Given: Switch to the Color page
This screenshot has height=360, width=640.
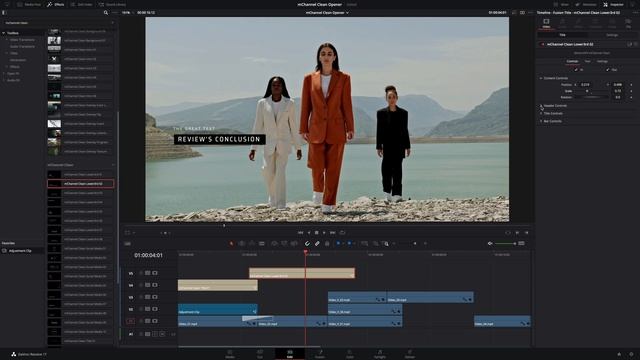Looking at the screenshot, I should point(350,353).
